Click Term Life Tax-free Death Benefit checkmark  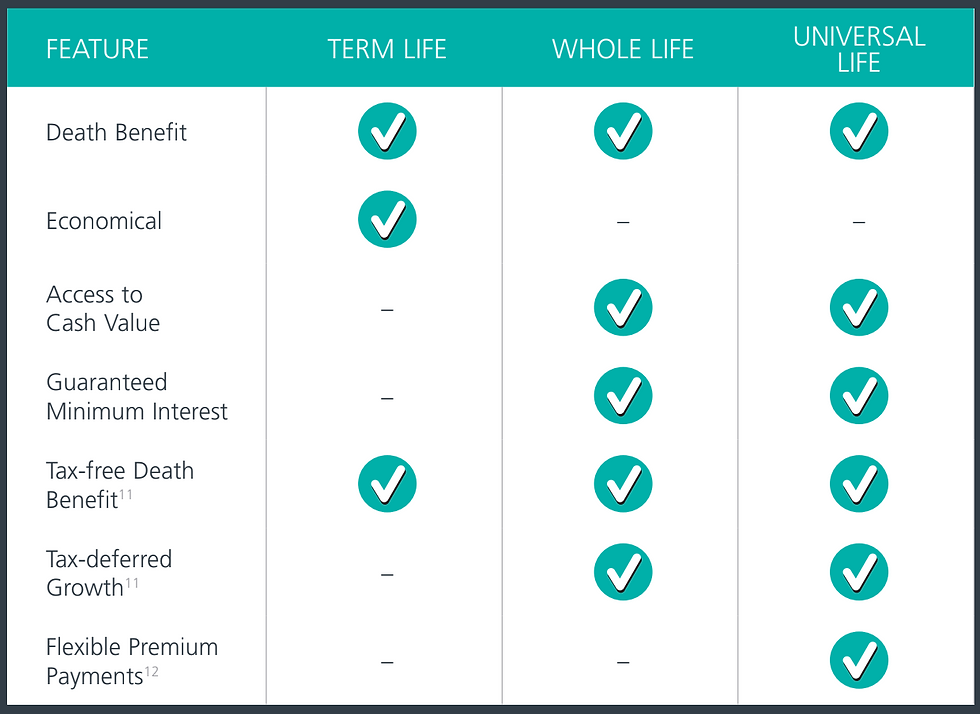387,484
